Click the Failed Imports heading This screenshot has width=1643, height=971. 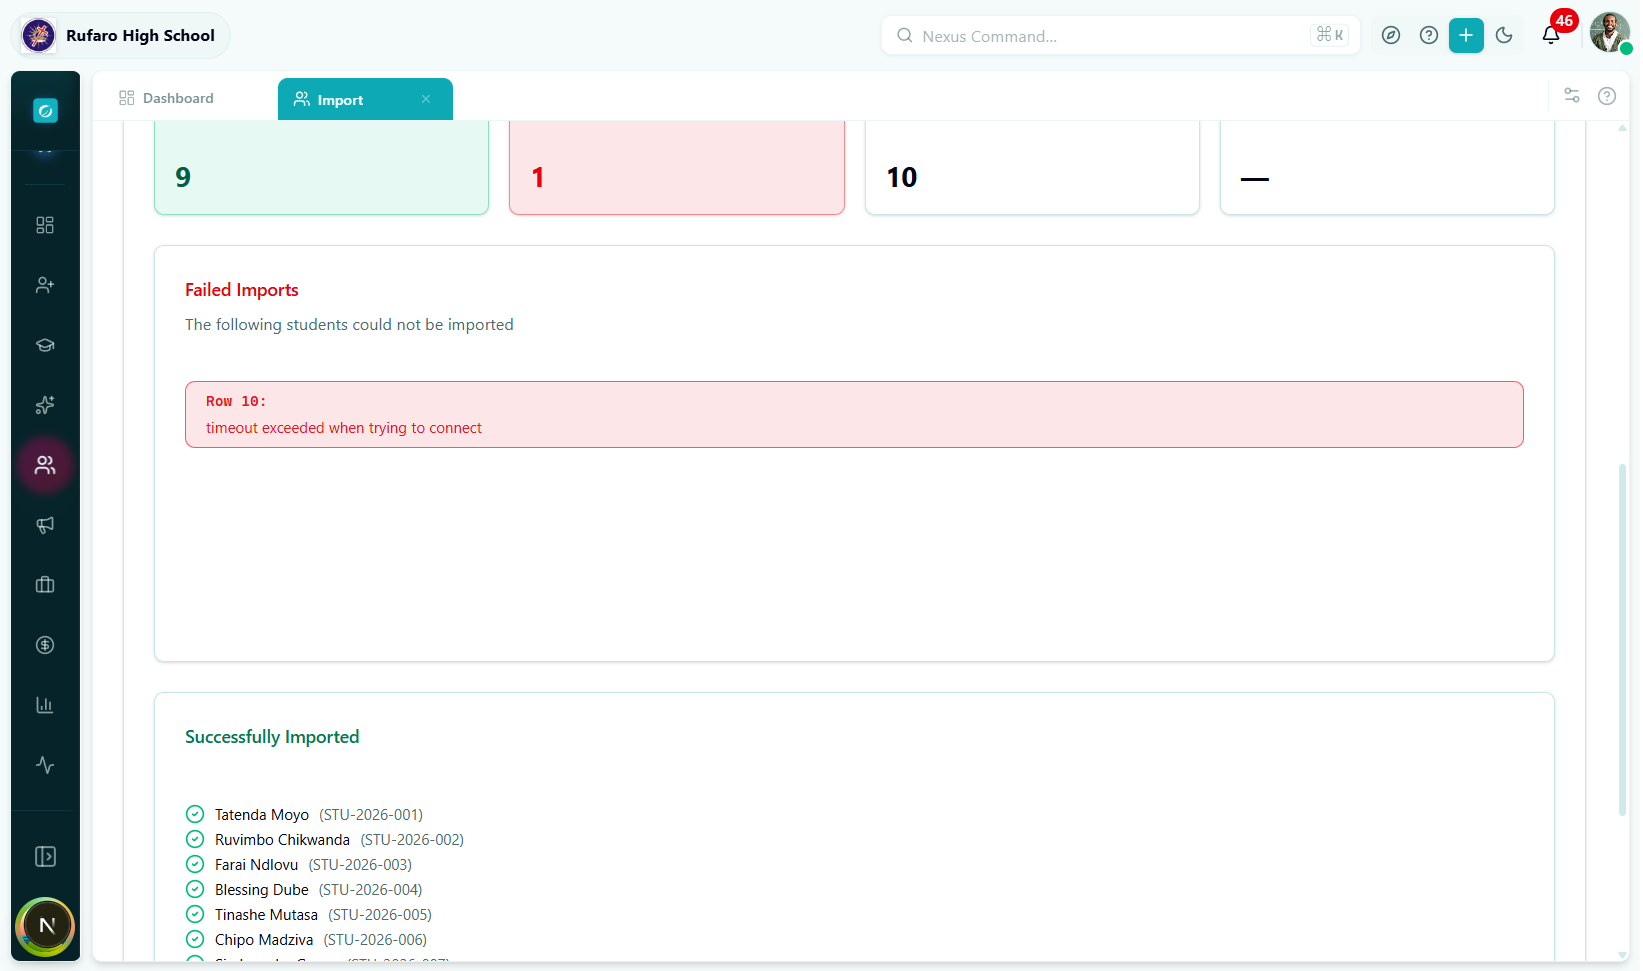(242, 290)
